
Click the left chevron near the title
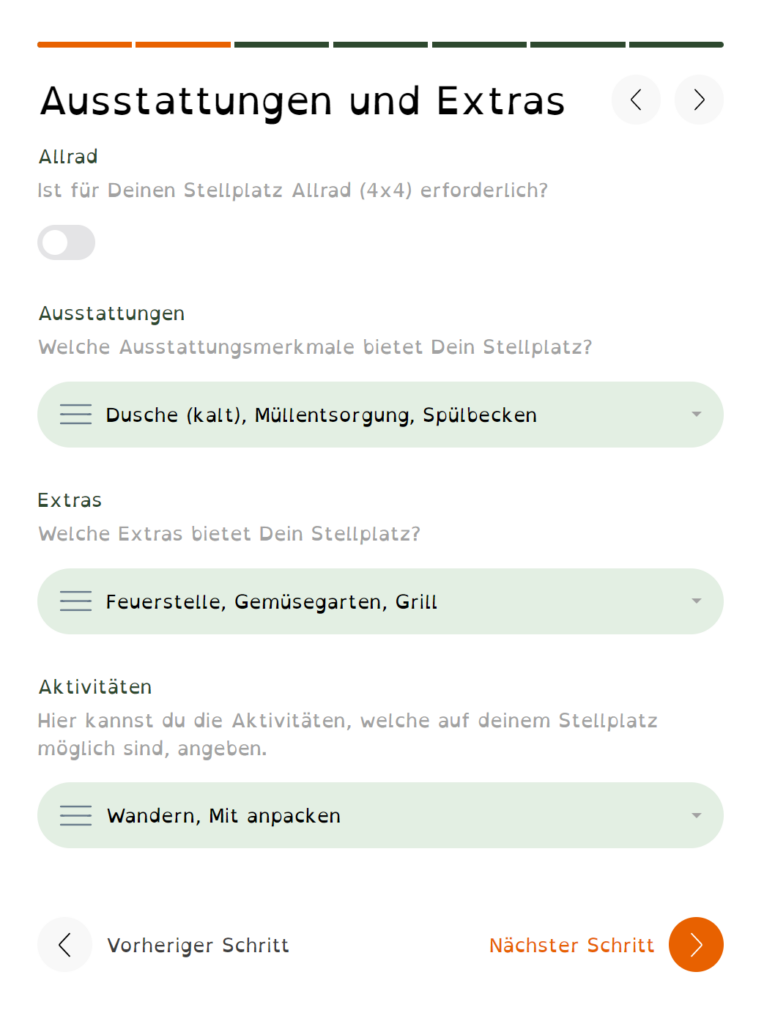[x=636, y=100]
